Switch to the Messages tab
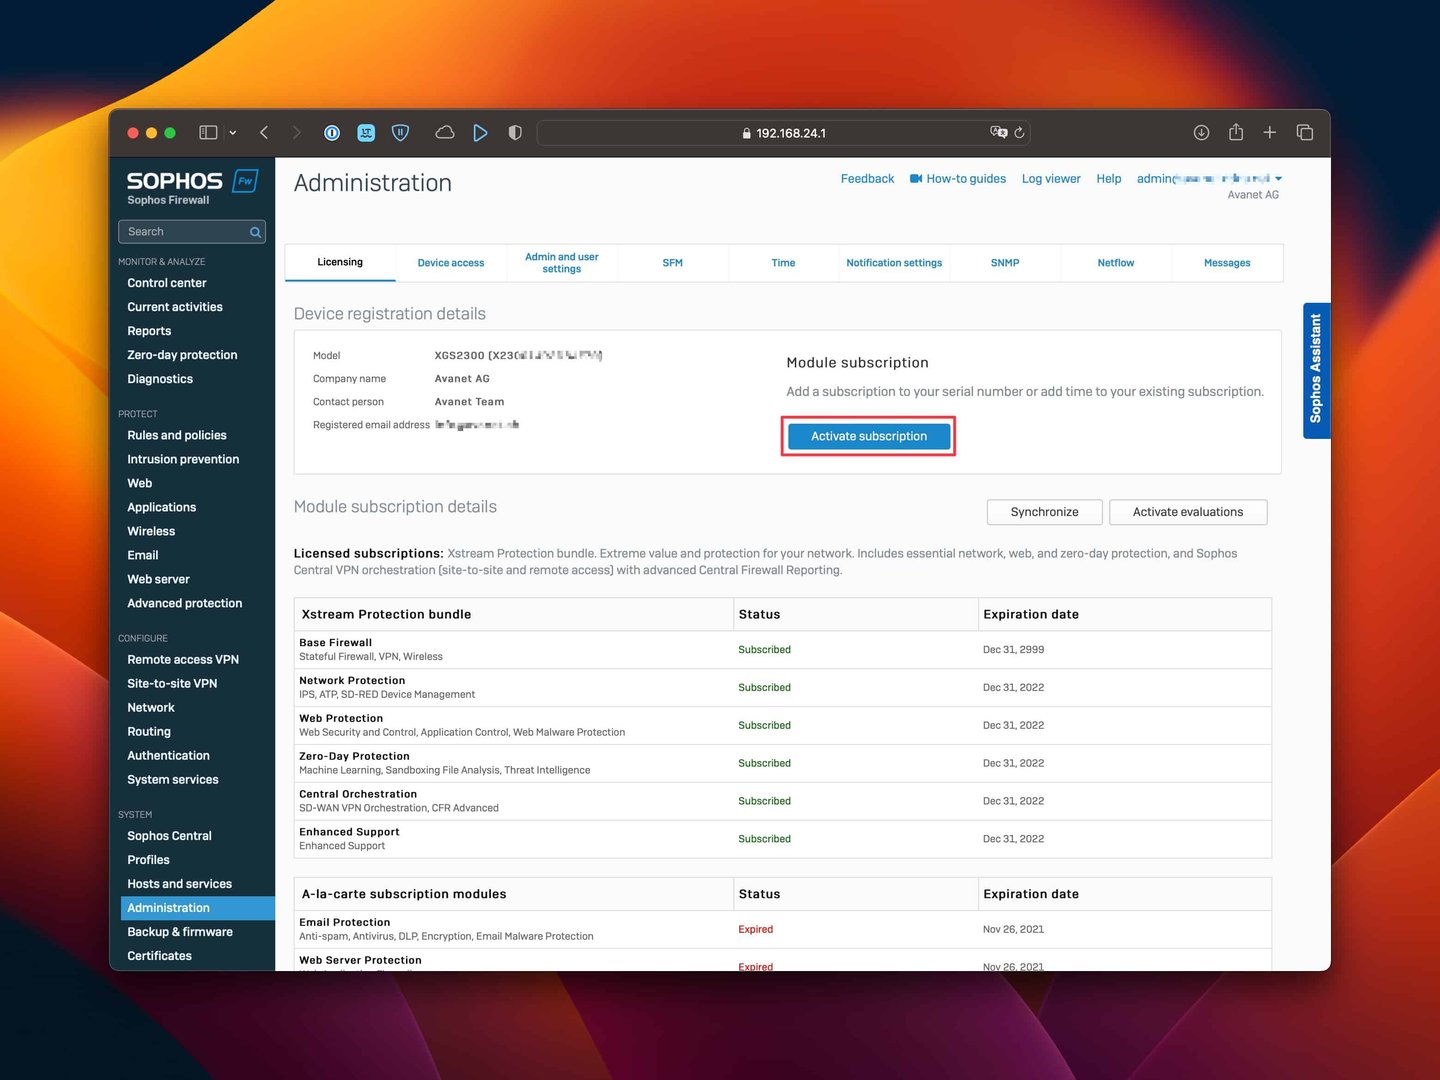1440x1080 pixels. (x=1227, y=263)
